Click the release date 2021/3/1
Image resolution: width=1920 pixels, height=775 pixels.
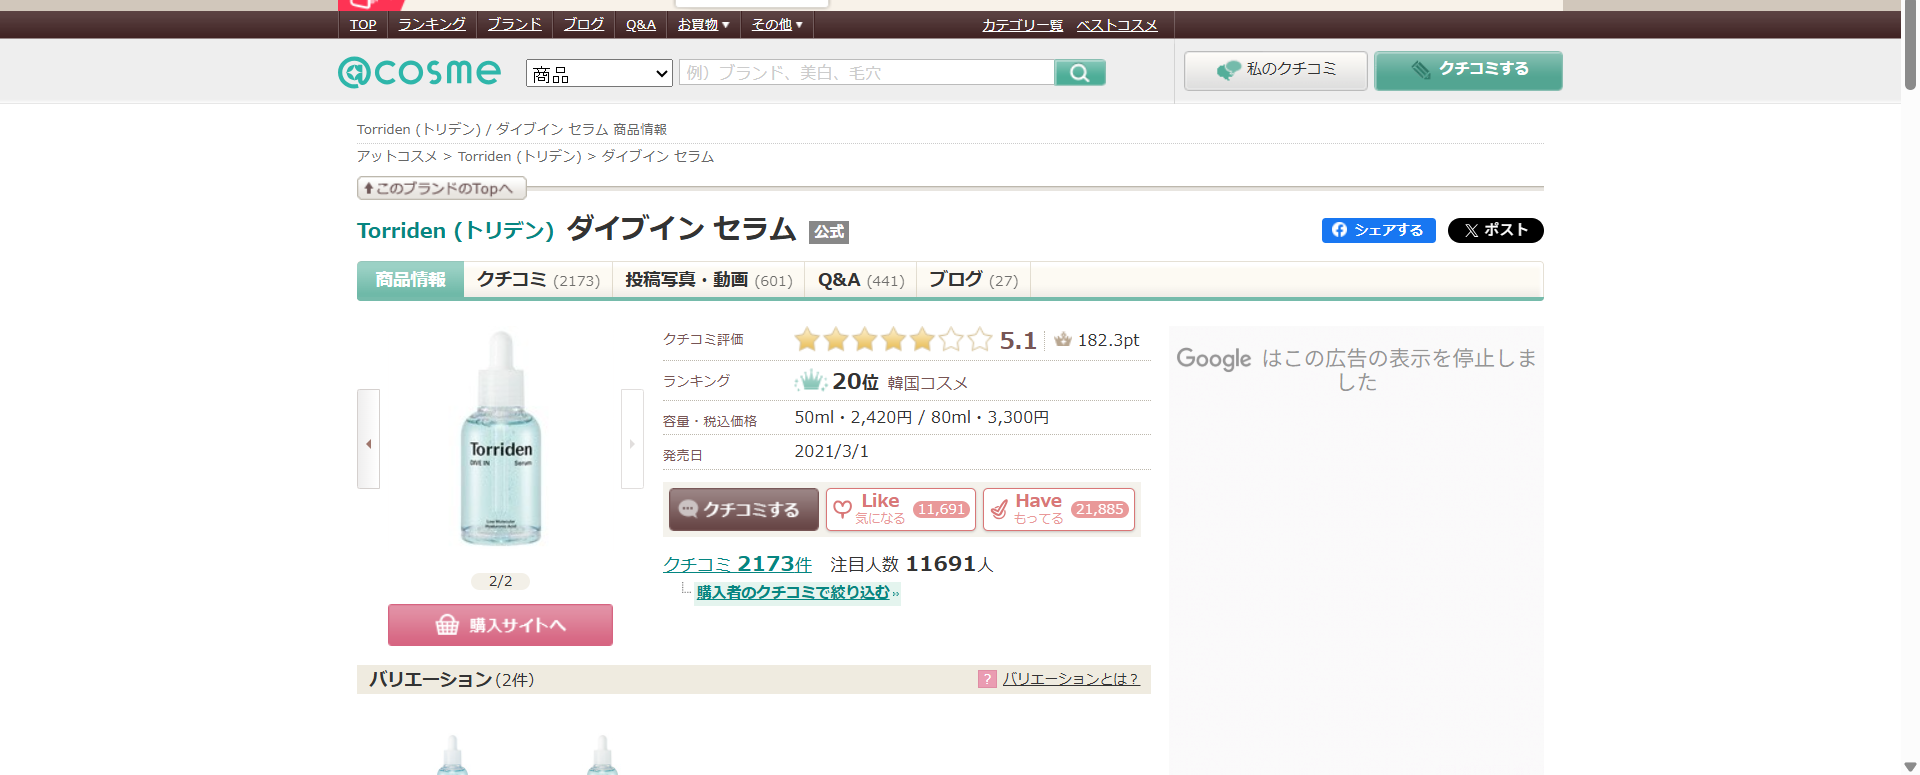click(x=831, y=451)
